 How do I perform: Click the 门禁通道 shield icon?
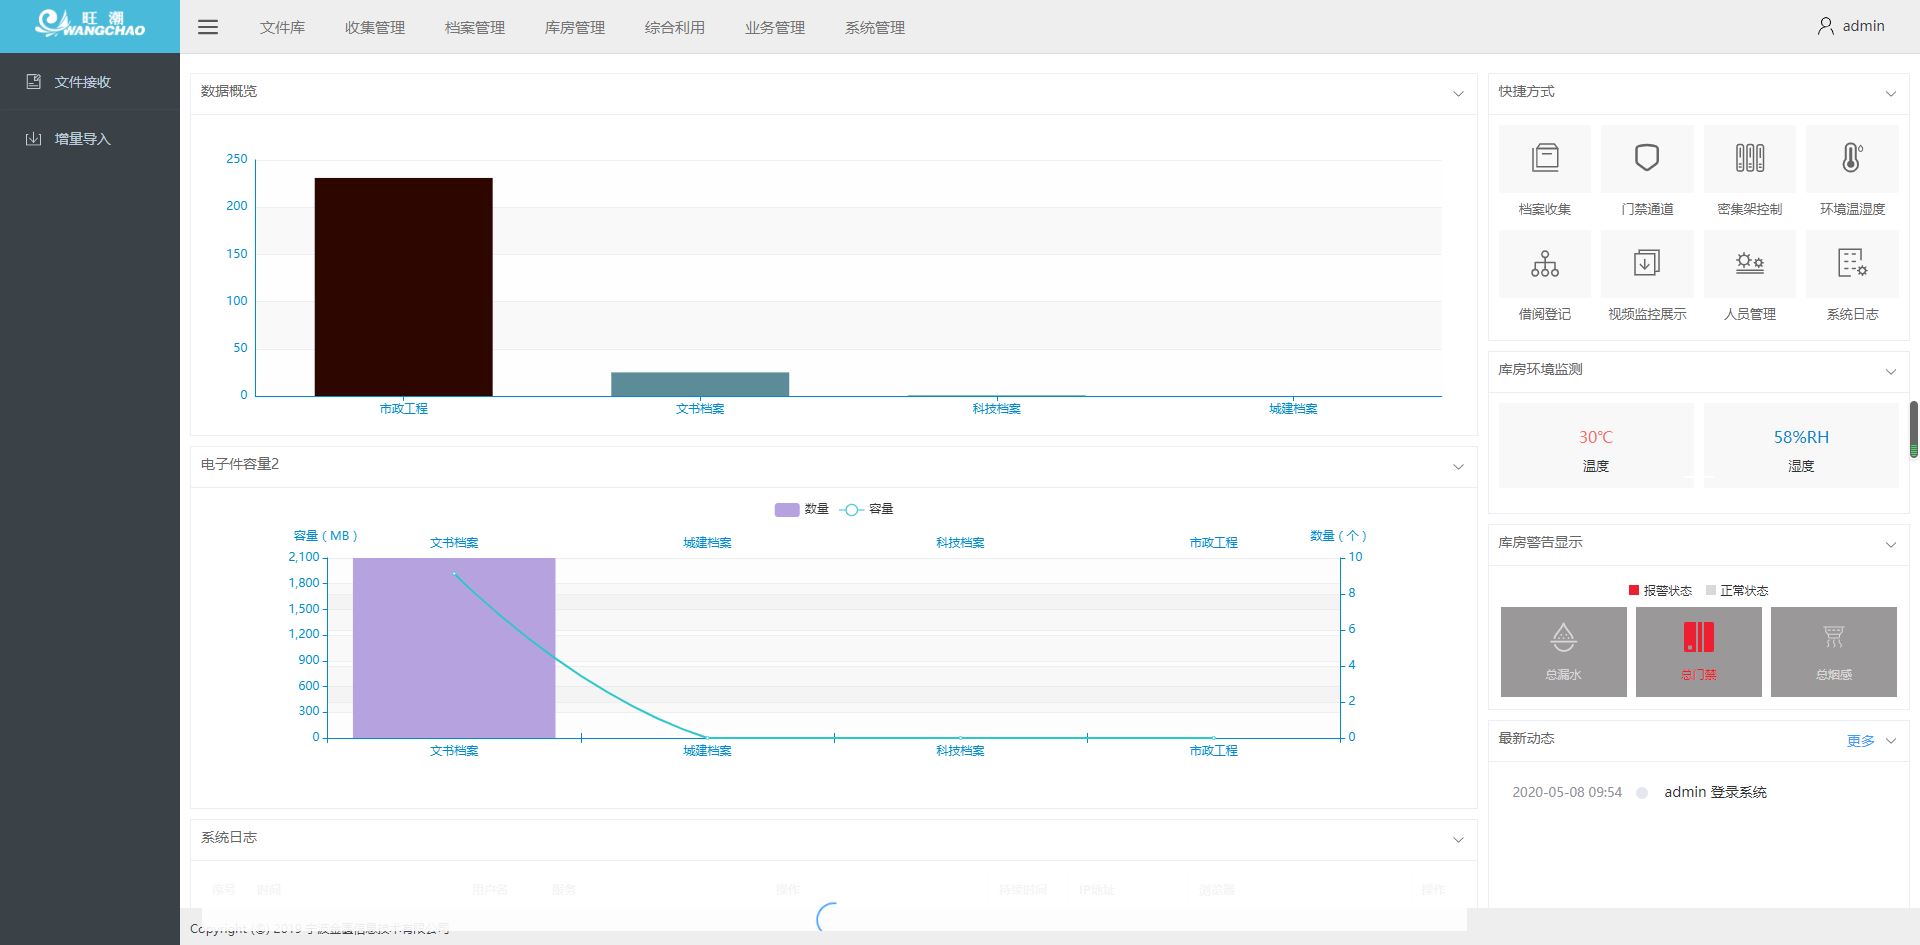point(1647,159)
